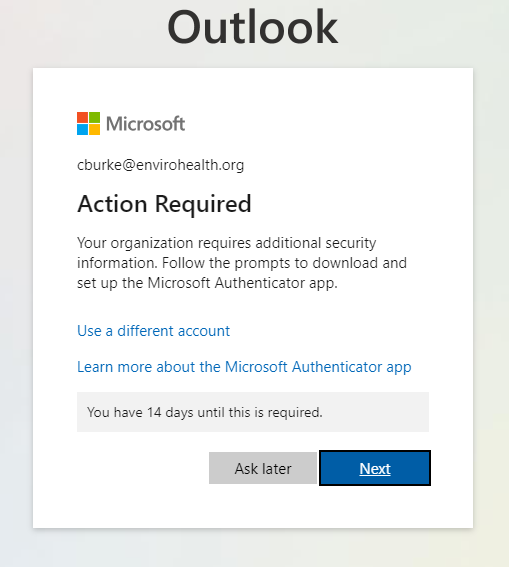Open Learn more about Microsoft Authenticator app
Image resolution: width=509 pixels, height=567 pixels.
tap(244, 367)
